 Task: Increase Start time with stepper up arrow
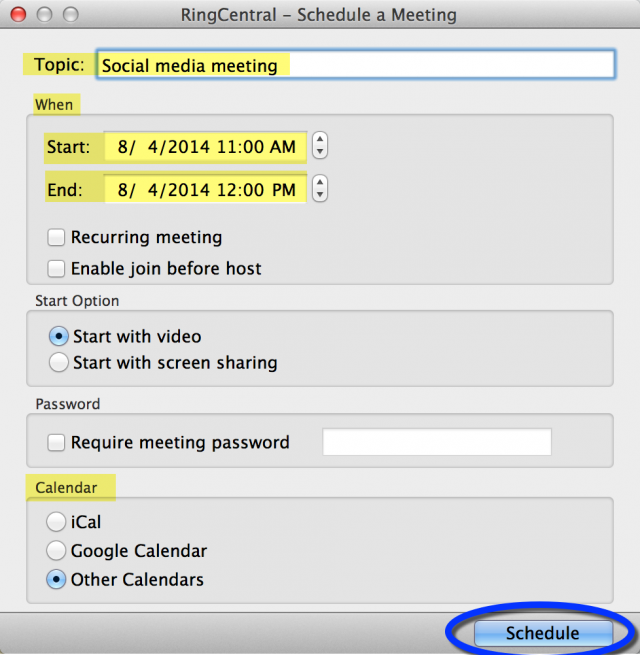(x=319, y=141)
